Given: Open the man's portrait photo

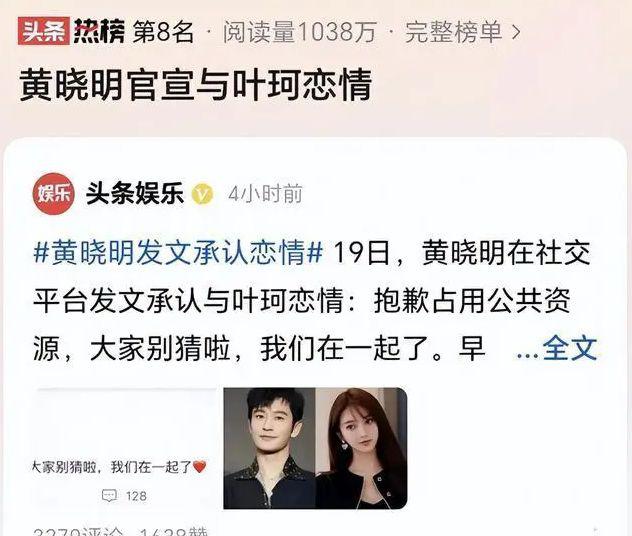Looking at the screenshot, I should pos(269,448).
